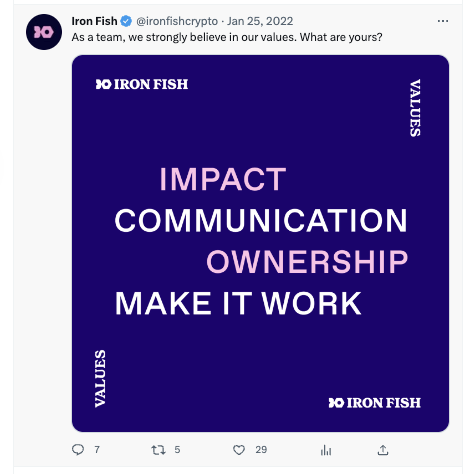Share the tweet via upload icon
This screenshot has width=469, height=474.
click(x=383, y=450)
